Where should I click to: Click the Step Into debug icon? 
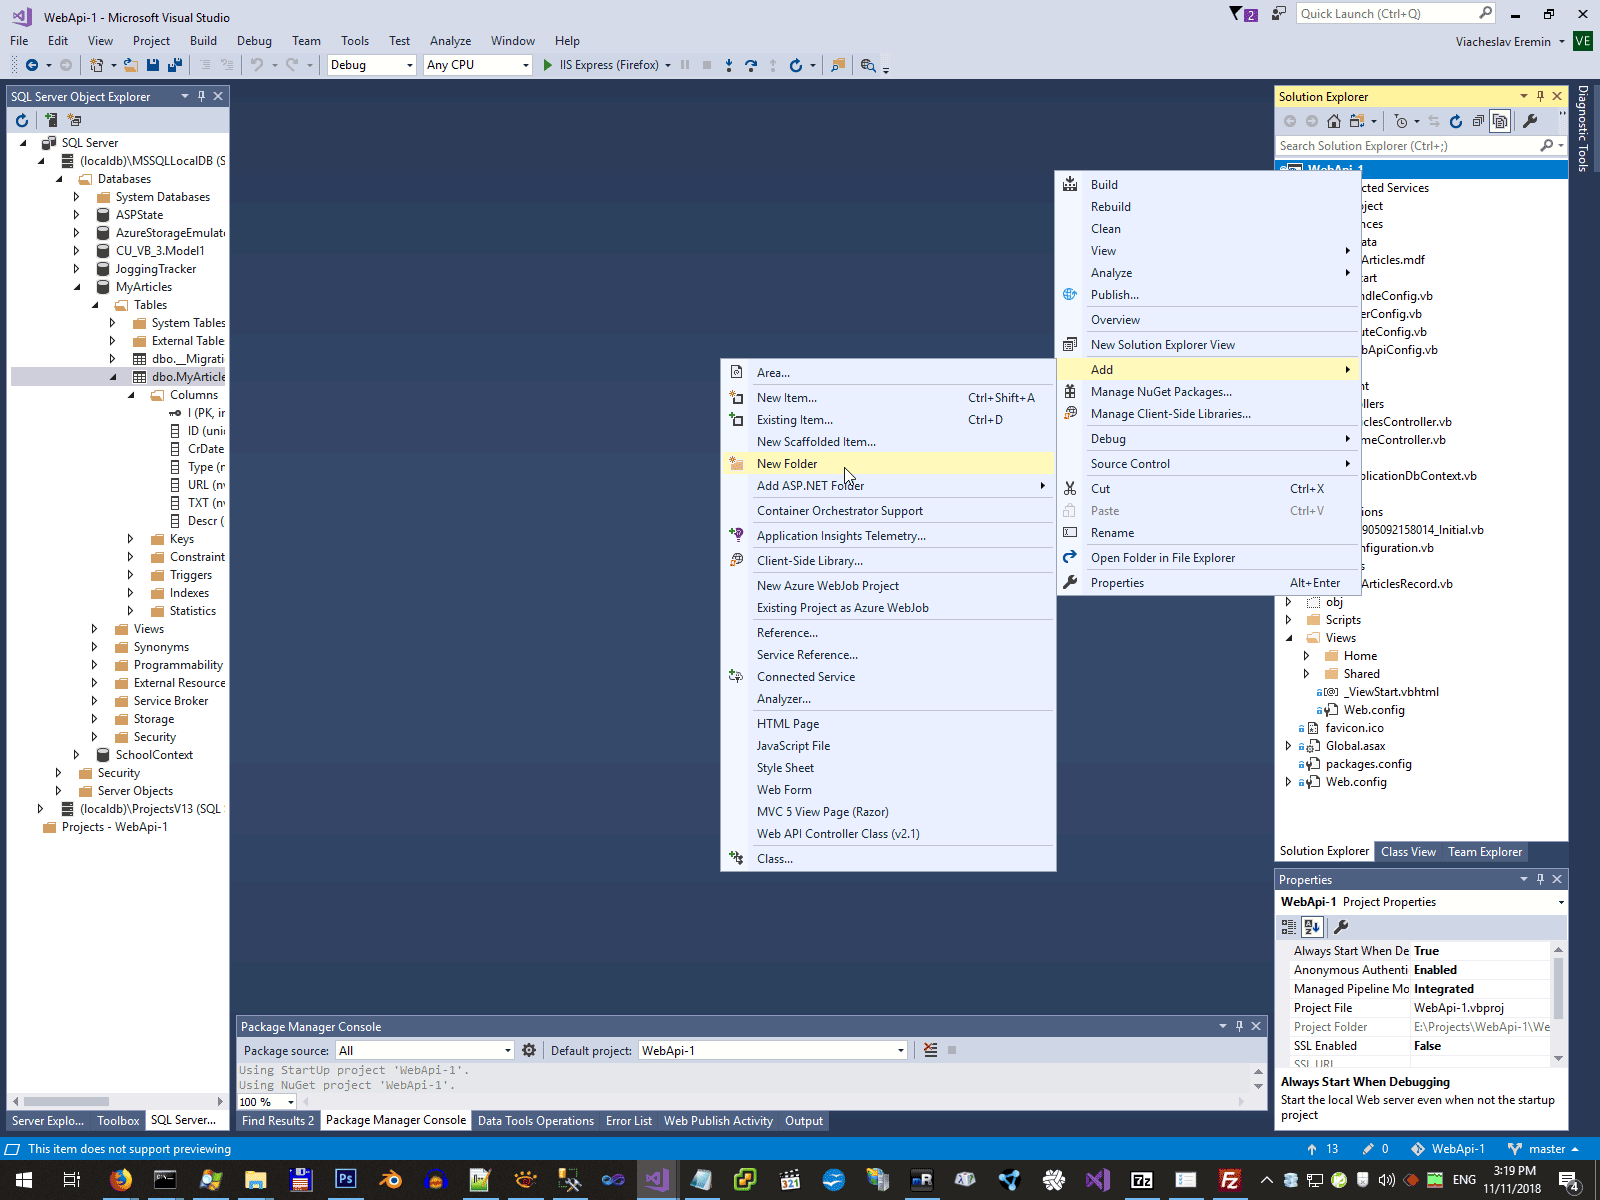pos(729,65)
